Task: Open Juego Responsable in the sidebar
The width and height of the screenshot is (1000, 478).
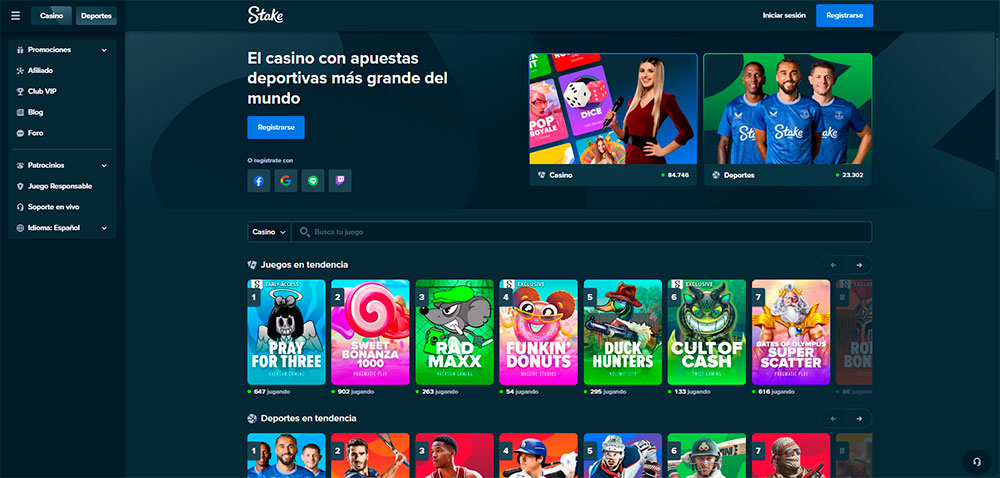Action: [x=62, y=187]
